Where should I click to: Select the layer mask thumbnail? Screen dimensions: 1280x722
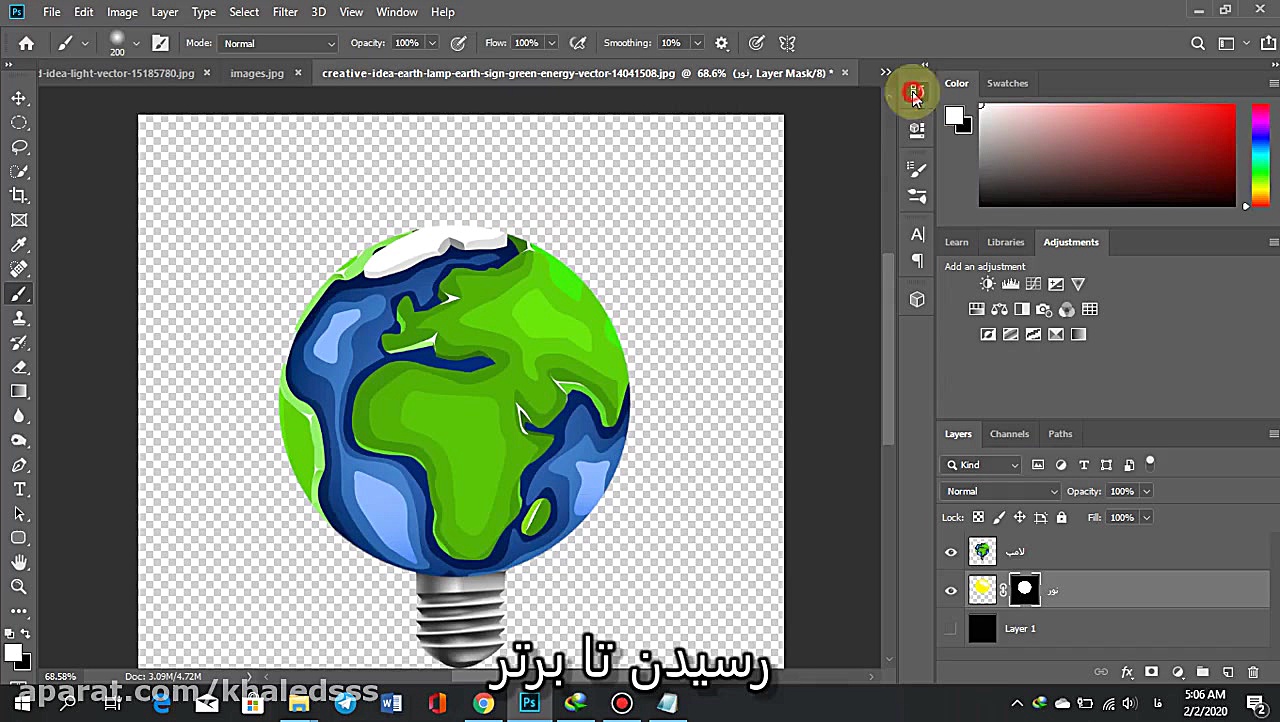pos(1024,590)
